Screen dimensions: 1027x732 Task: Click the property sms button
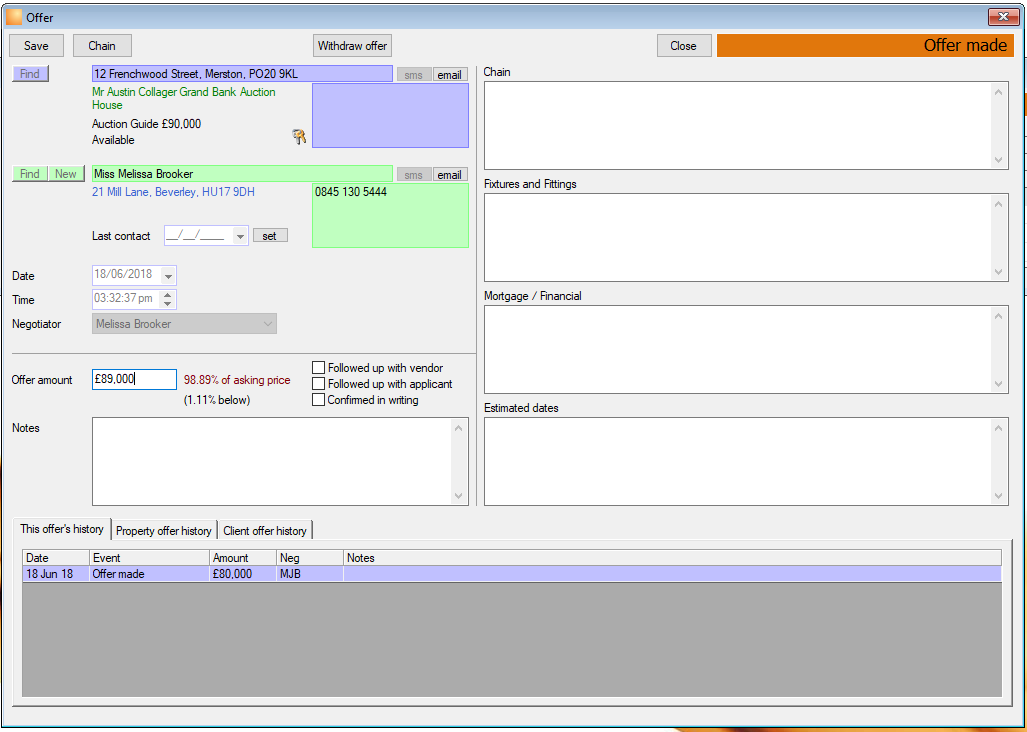(414, 75)
